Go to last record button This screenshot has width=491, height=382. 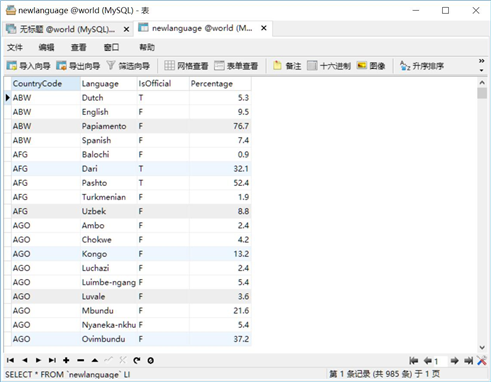tap(52, 360)
